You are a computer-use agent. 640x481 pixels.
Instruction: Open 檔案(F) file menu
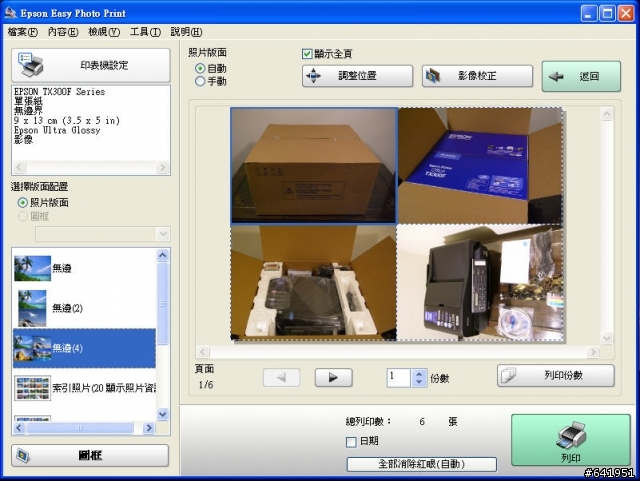[23, 32]
